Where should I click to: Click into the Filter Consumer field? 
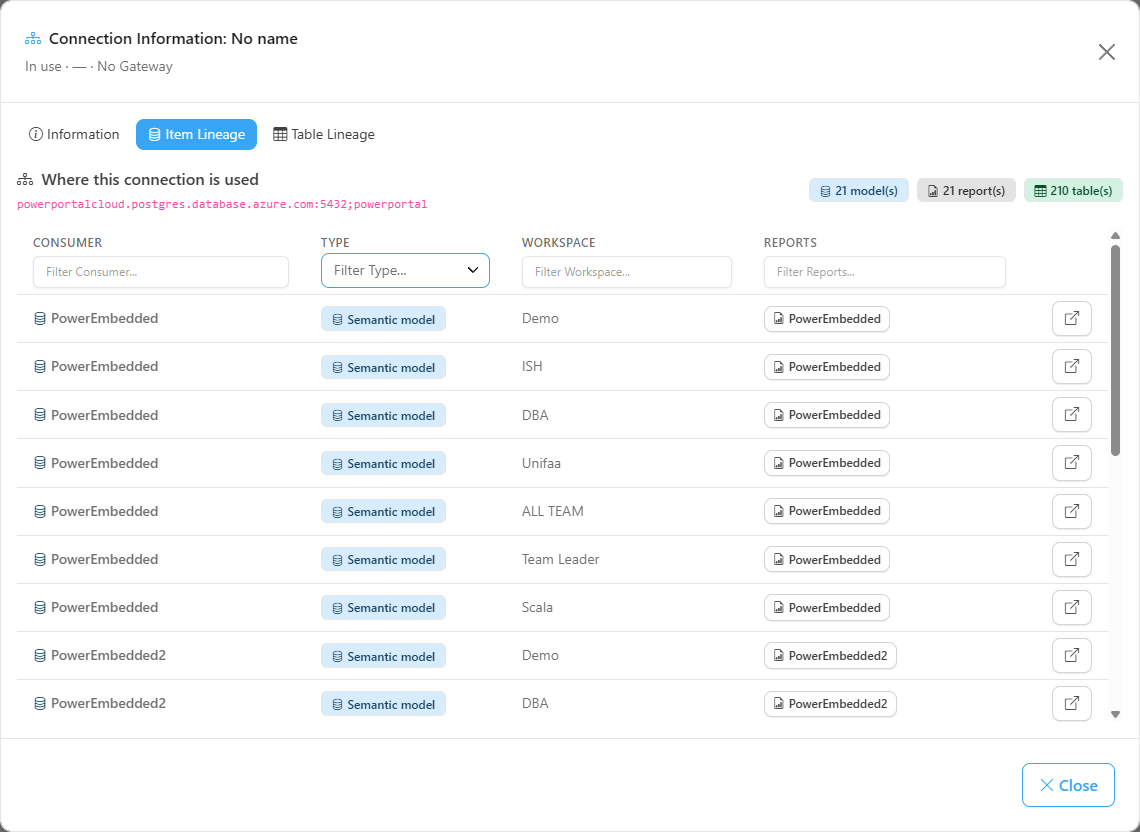click(161, 272)
